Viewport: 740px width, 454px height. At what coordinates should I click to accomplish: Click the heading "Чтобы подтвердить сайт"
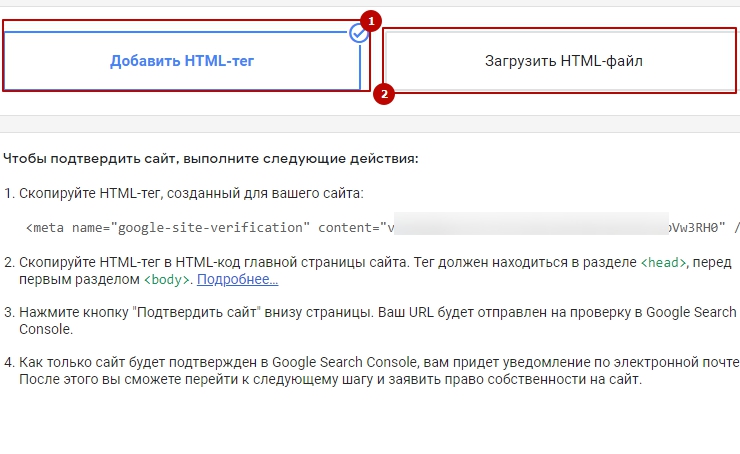(x=211, y=158)
